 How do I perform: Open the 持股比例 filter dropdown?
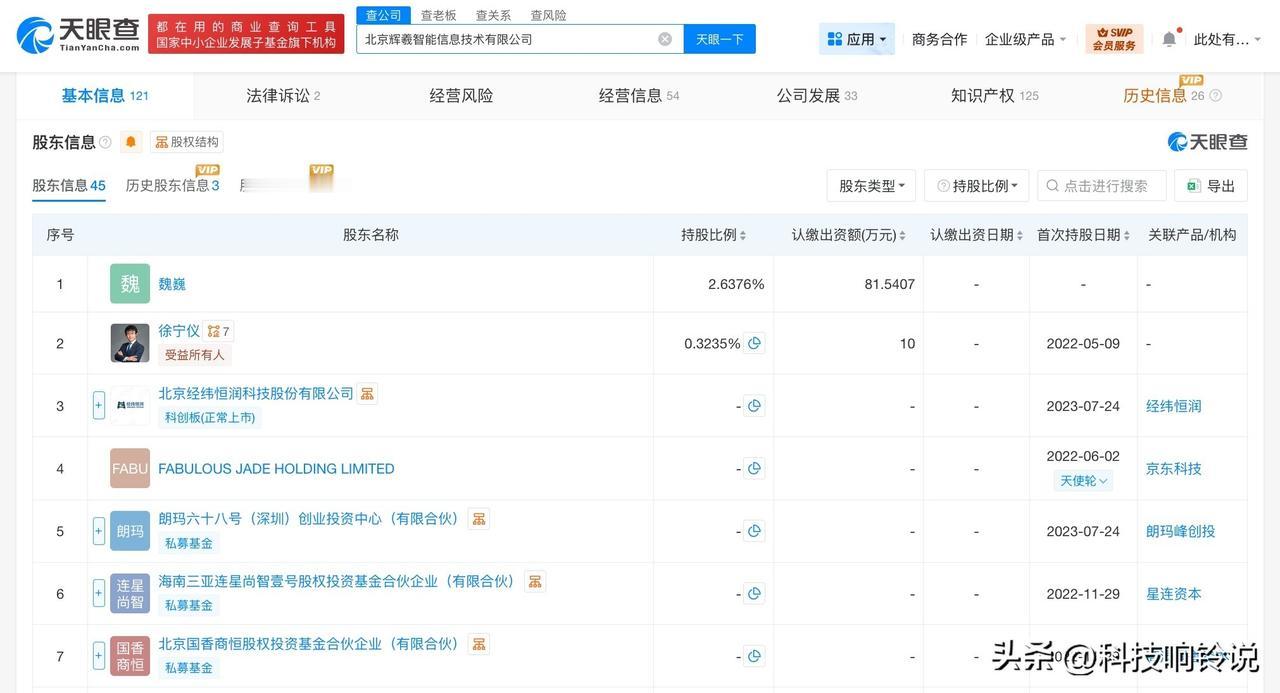click(977, 186)
